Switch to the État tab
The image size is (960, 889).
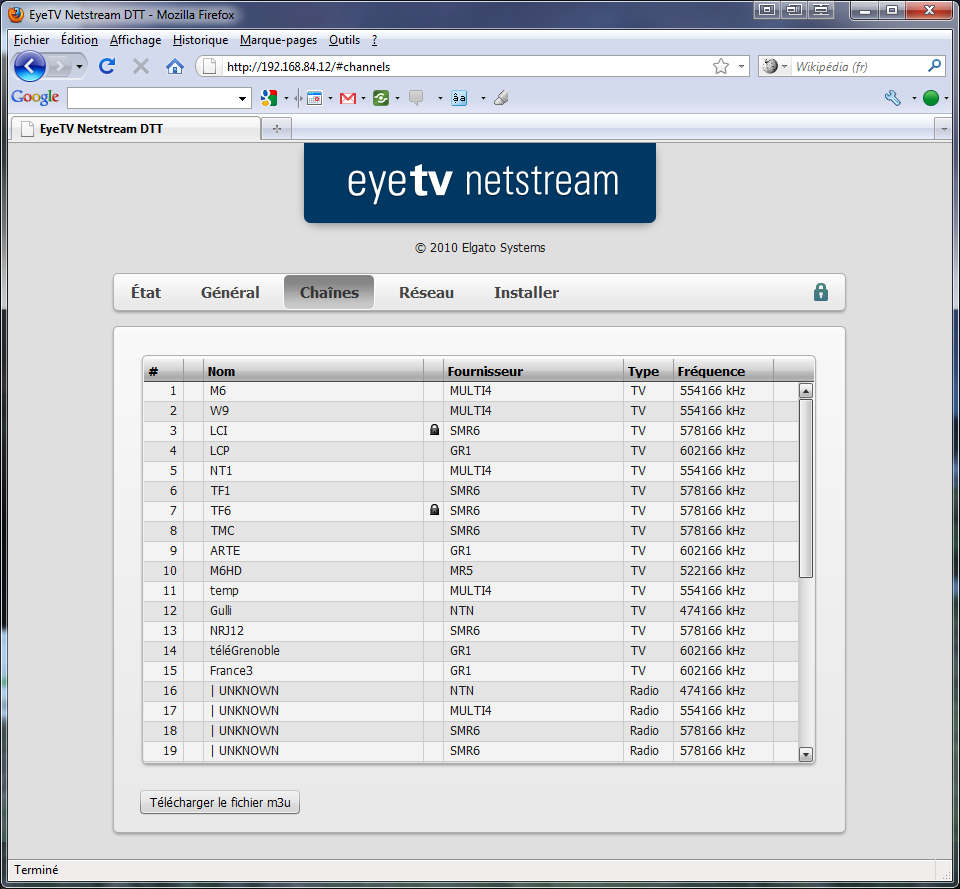(x=146, y=293)
